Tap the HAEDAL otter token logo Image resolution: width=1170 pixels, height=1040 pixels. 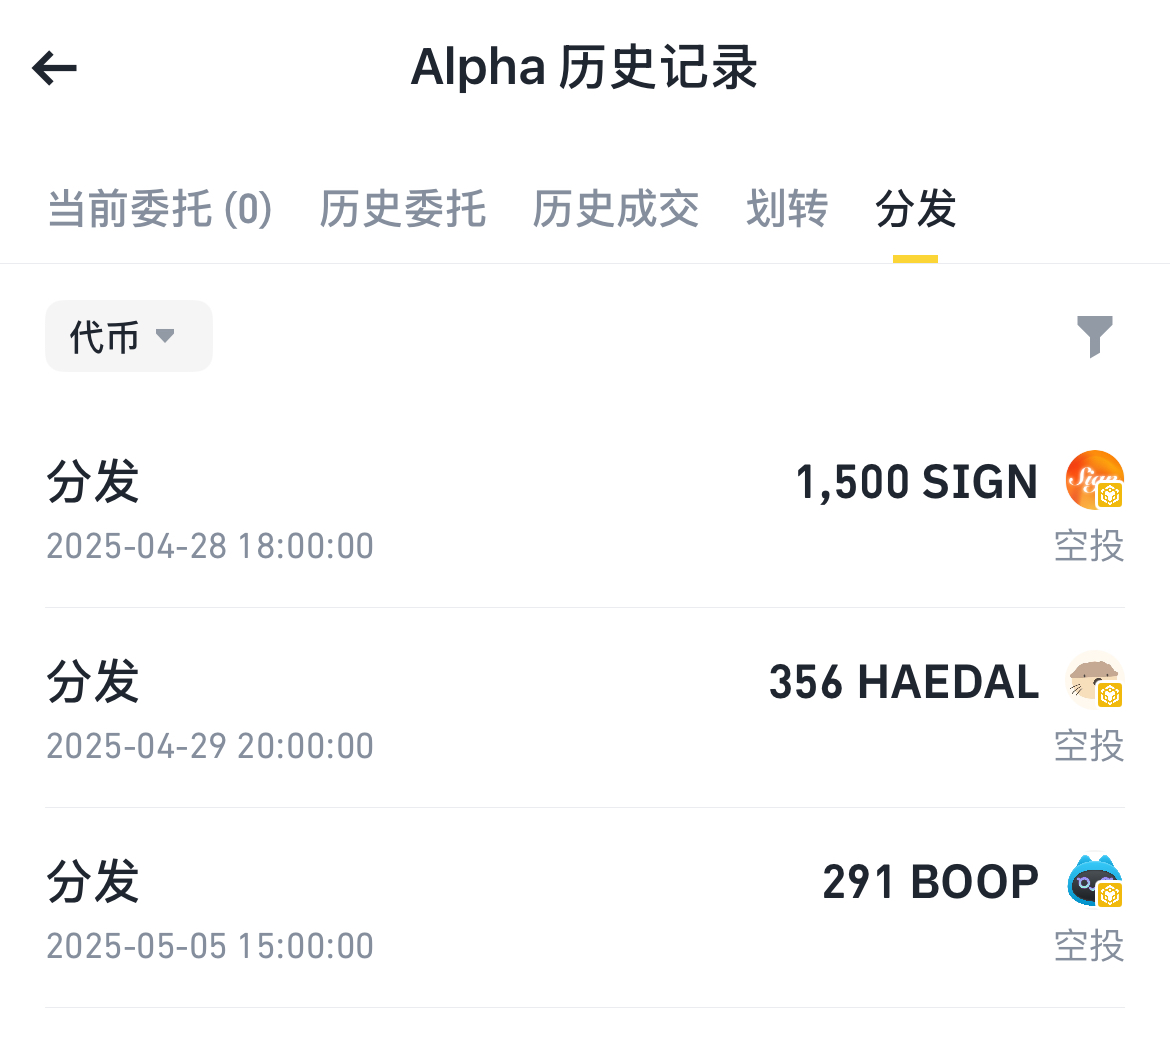[1095, 680]
